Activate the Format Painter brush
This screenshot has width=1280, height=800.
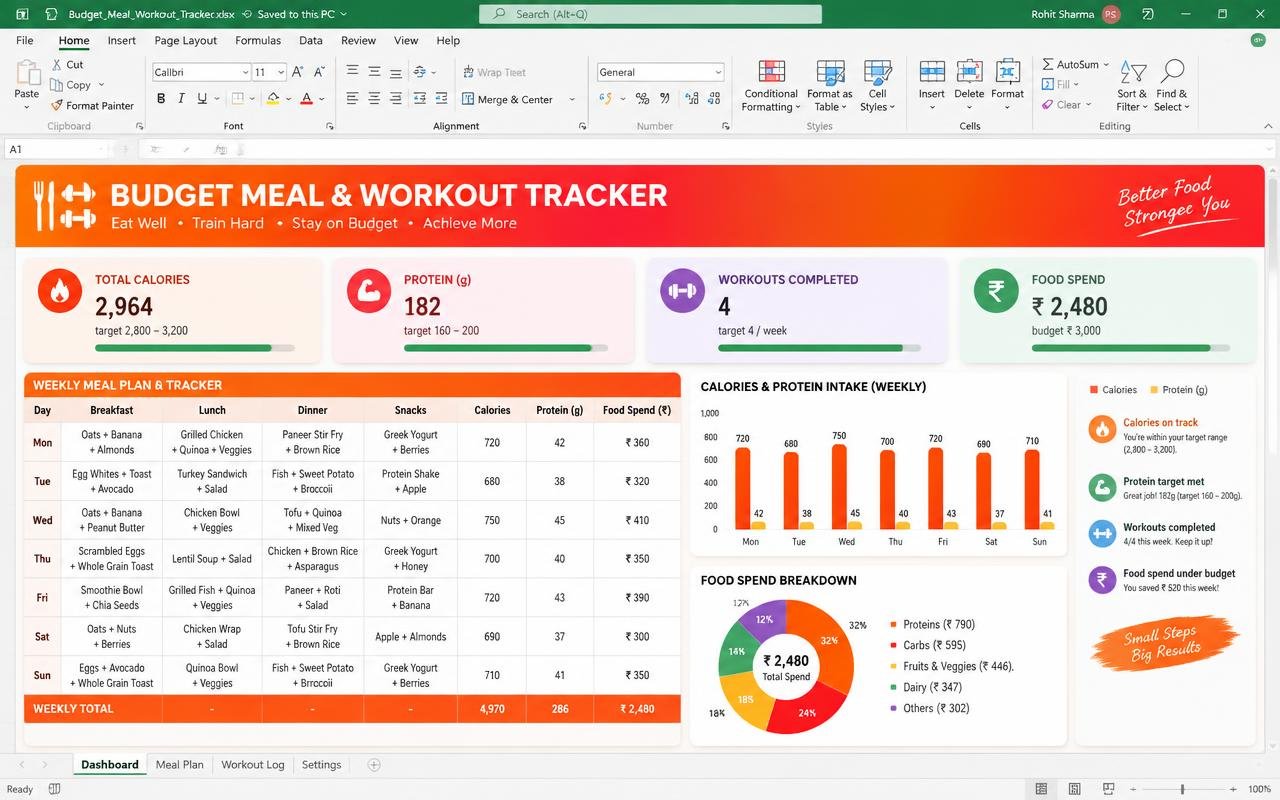coord(57,105)
